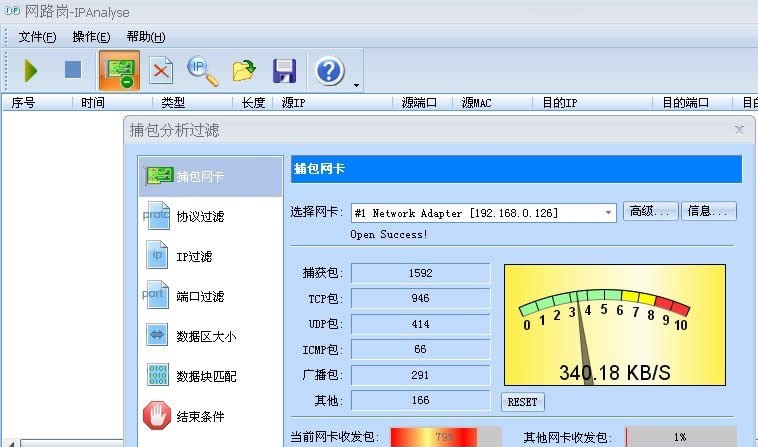
Task: Clear packets with the red X document icon
Action: tap(161, 71)
